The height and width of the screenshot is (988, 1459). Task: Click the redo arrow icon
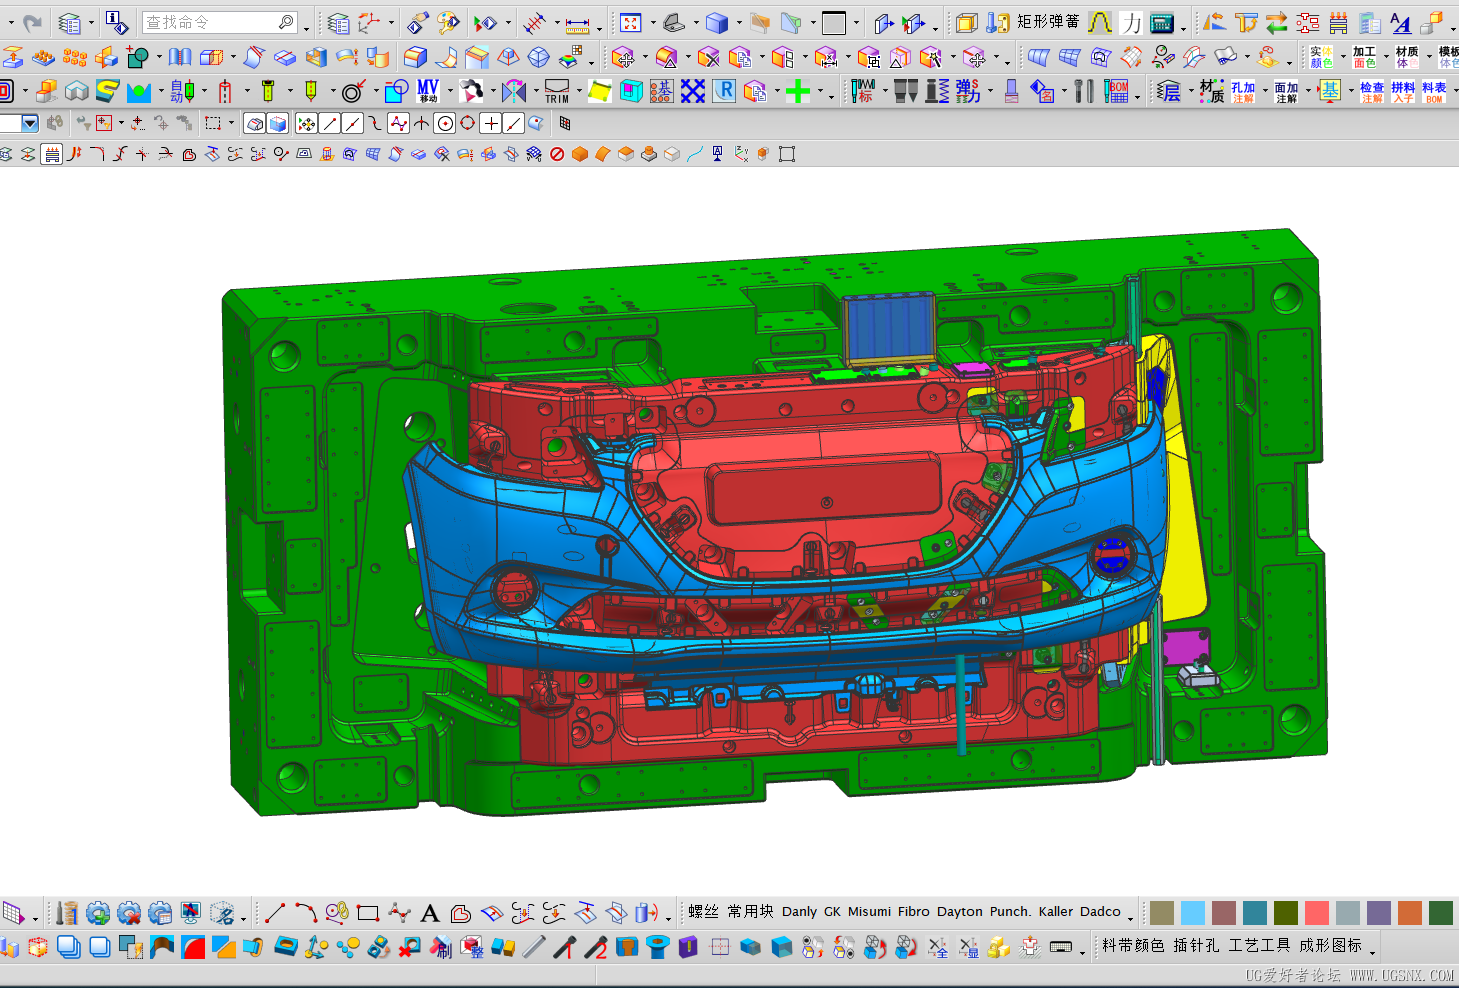pyautogui.click(x=33, y=22)
